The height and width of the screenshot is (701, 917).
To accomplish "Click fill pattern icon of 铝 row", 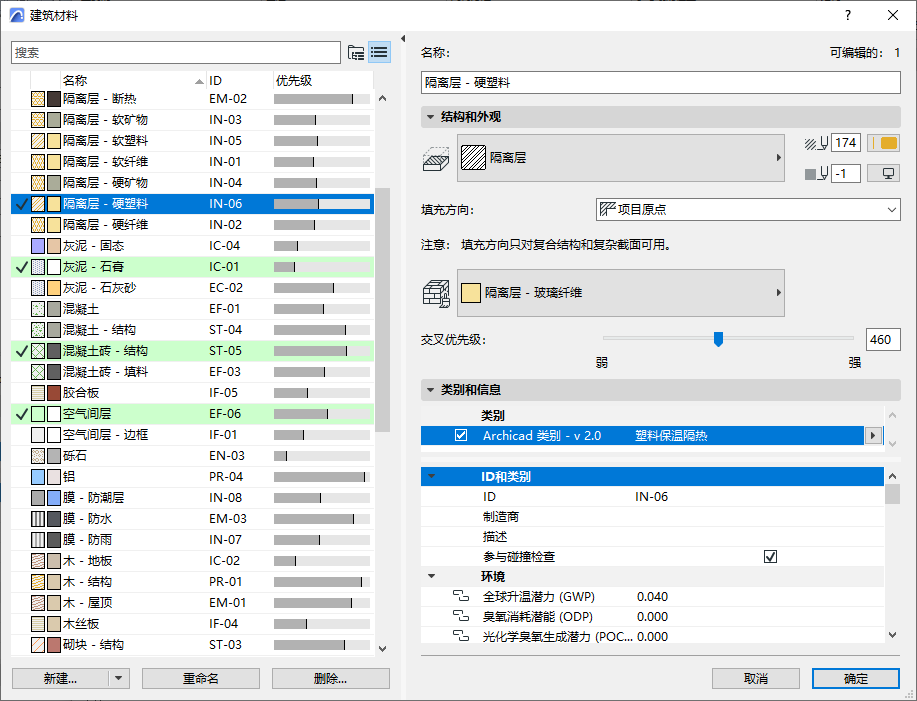I will click(38, 477).
